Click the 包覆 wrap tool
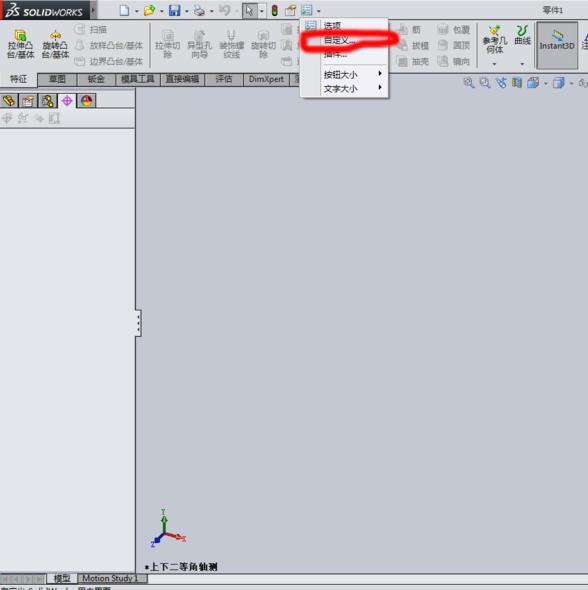 [454, 29]
